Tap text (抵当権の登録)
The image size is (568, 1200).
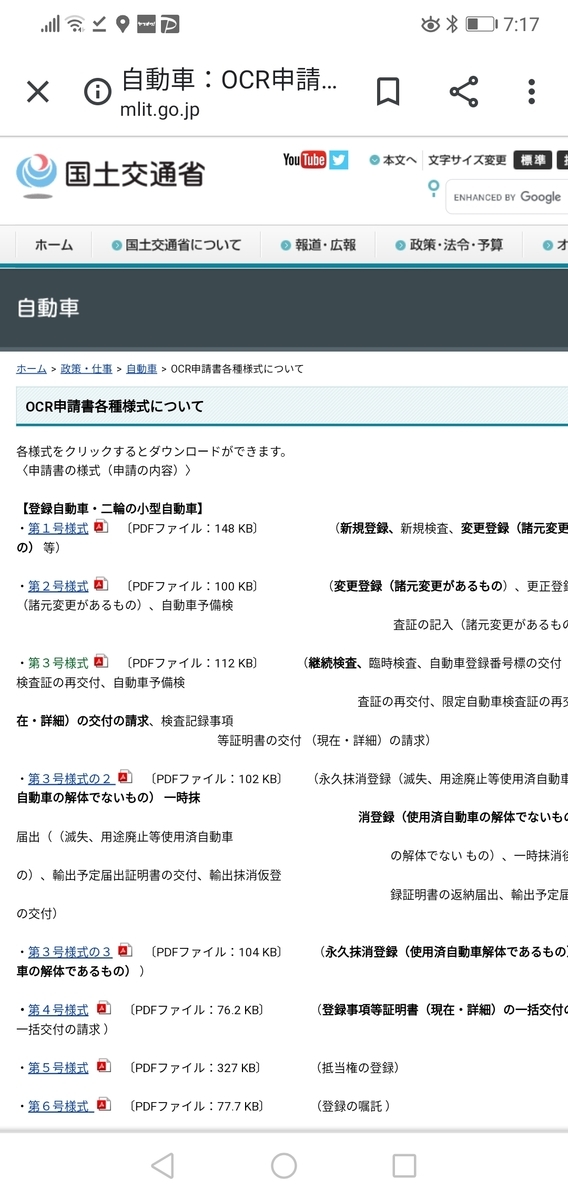click(x=357, y=1068)
